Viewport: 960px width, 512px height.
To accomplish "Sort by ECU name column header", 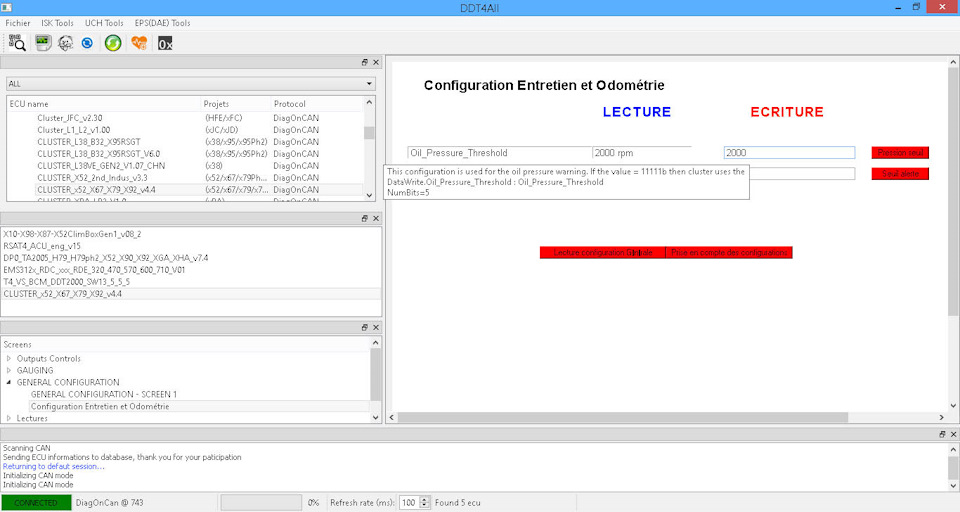I will click(104, 104).
